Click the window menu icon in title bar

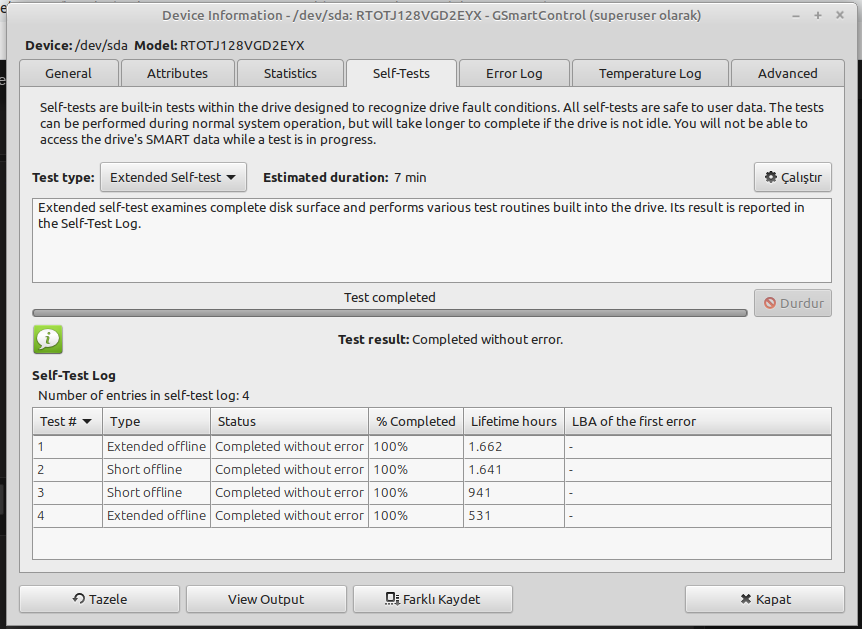click(18, 15)
